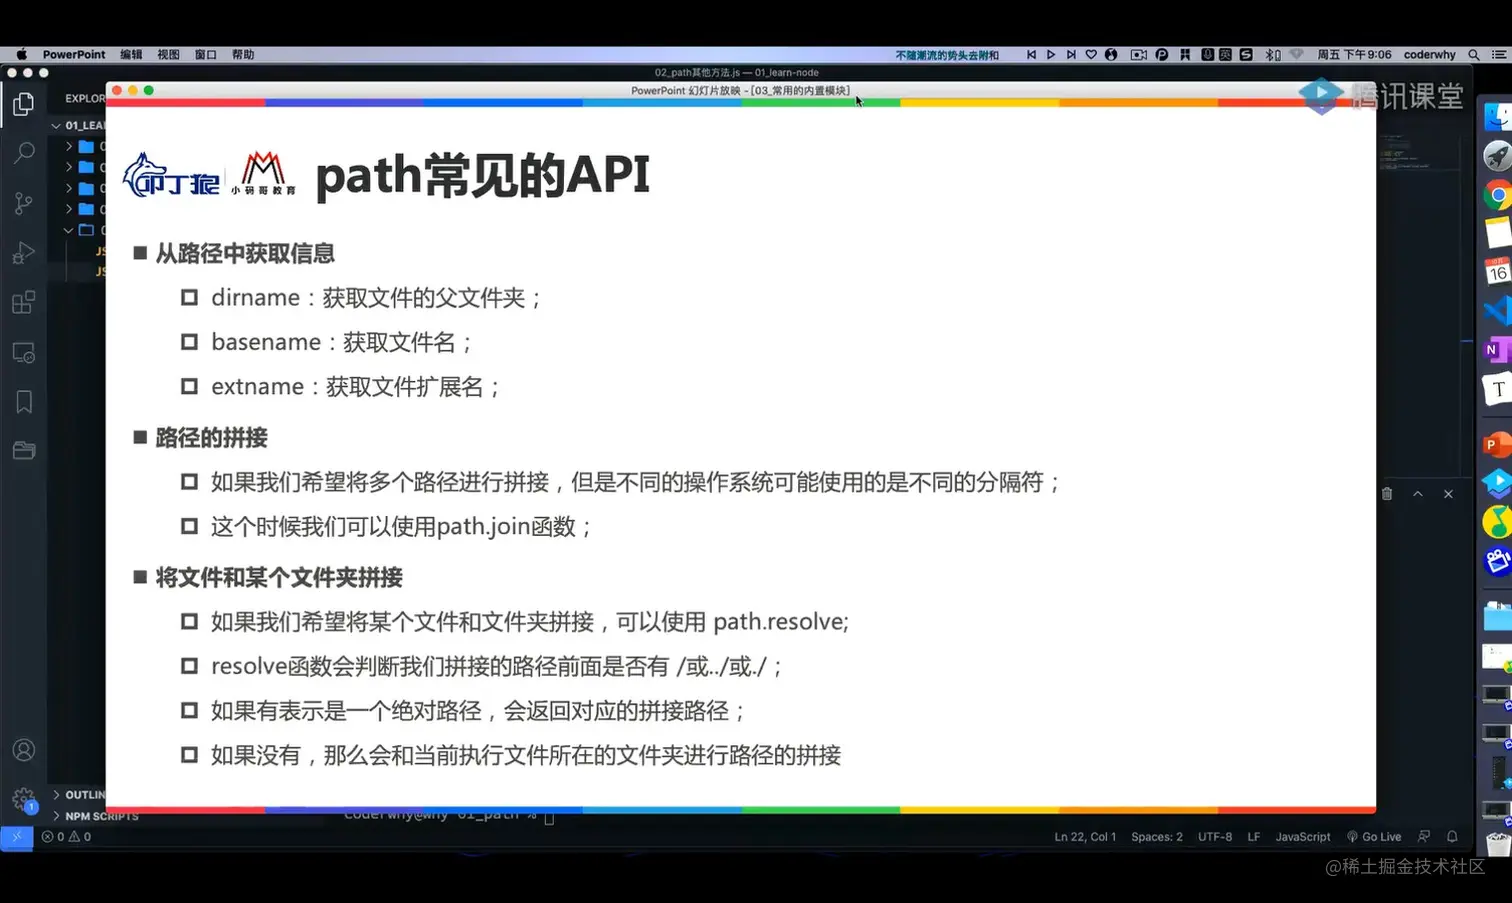1512x903 pixels.
Task: Open the Explorer view in VS Code activity bar
Action: [x=24, y=103]
